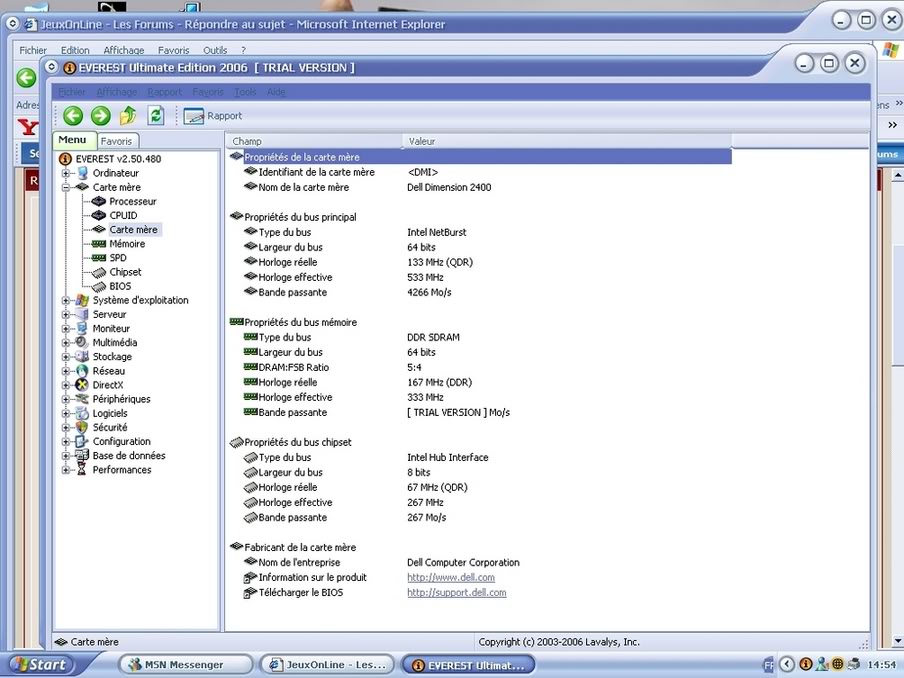
Task: Open the EVEREST Tools menu
Action: [x=245, y=92]
